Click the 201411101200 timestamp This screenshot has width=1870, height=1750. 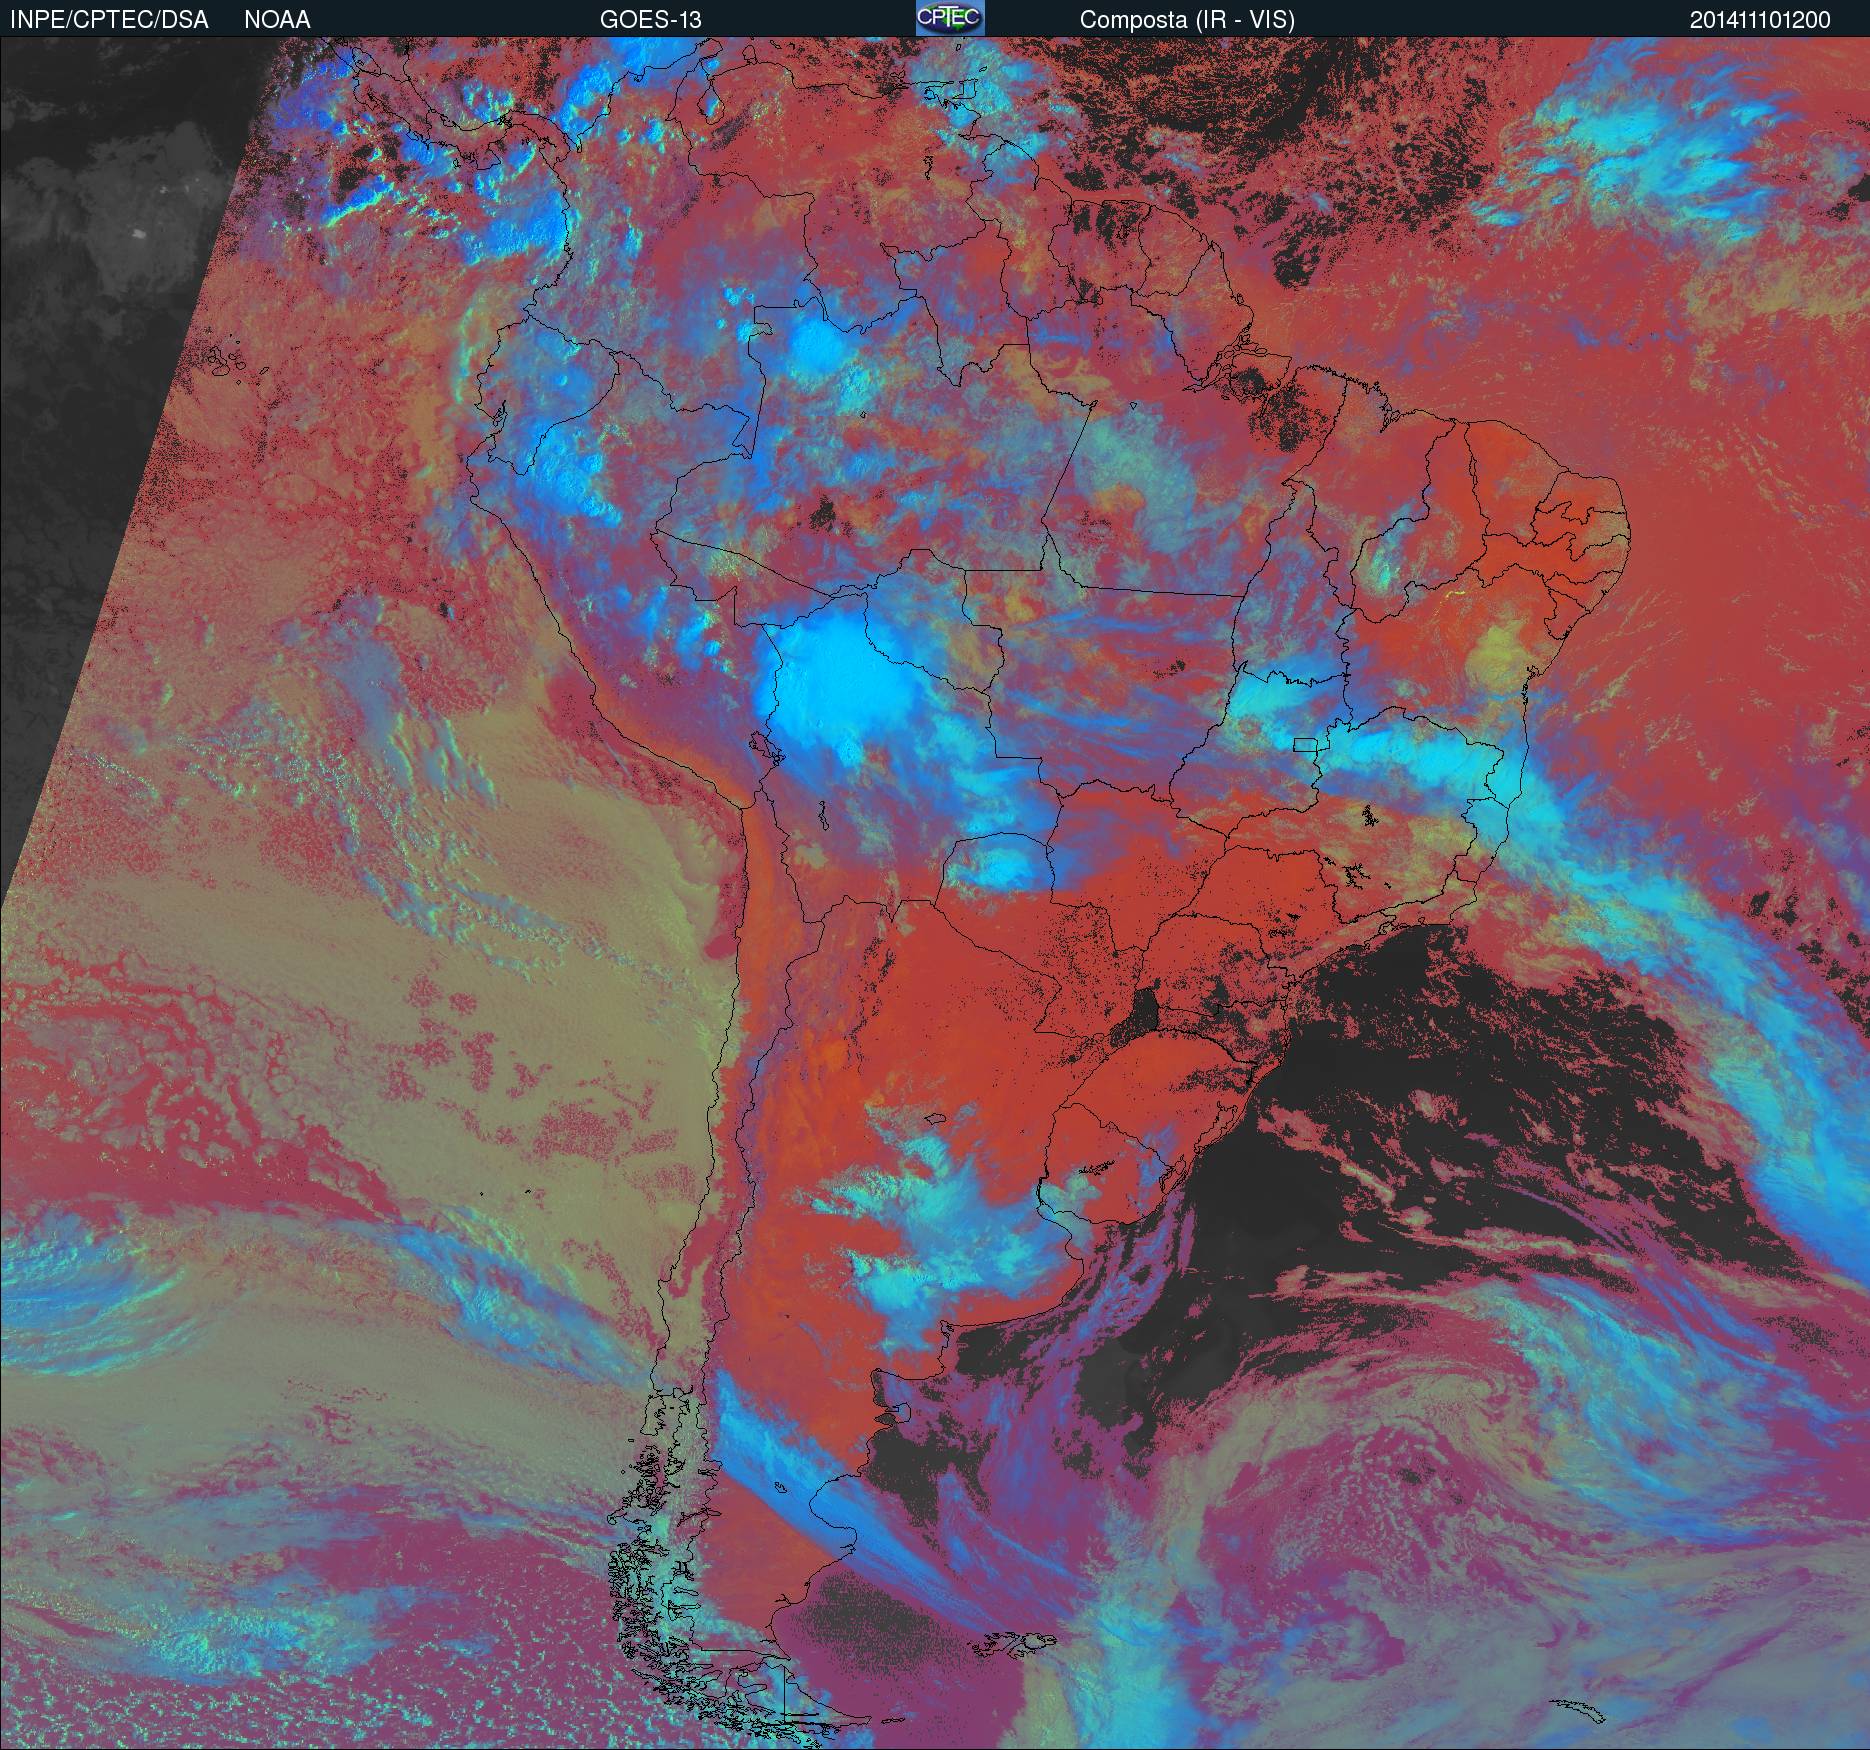[x=1760, y=20]
